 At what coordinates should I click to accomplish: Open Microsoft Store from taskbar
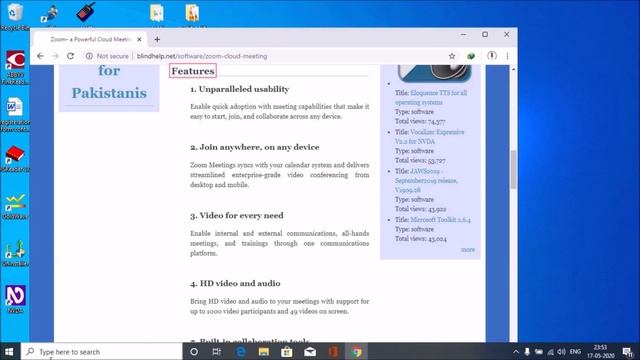tap(287, 351)
